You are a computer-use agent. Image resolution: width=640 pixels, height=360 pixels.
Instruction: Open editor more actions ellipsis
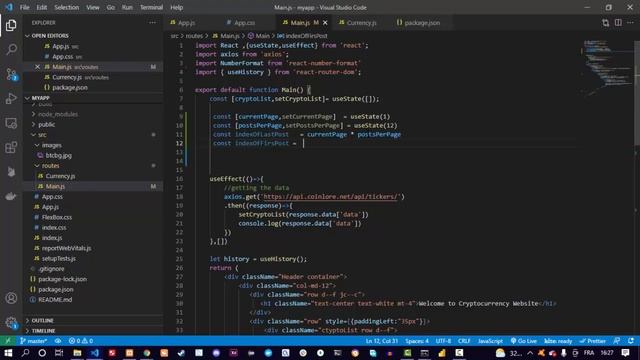pyautogui.click(x=631, y=23)
